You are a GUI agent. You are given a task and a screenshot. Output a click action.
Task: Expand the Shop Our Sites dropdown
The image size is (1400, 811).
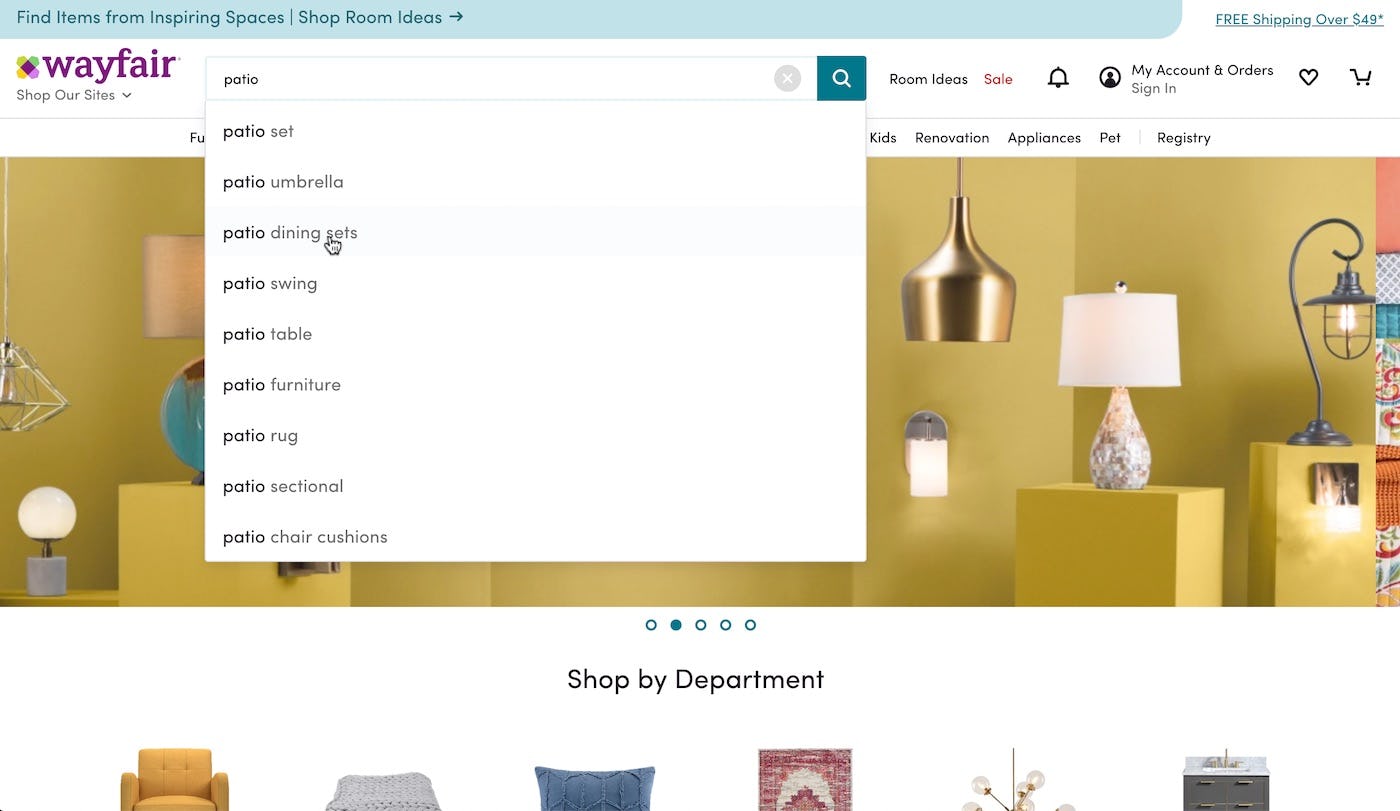tap(74, 95)
